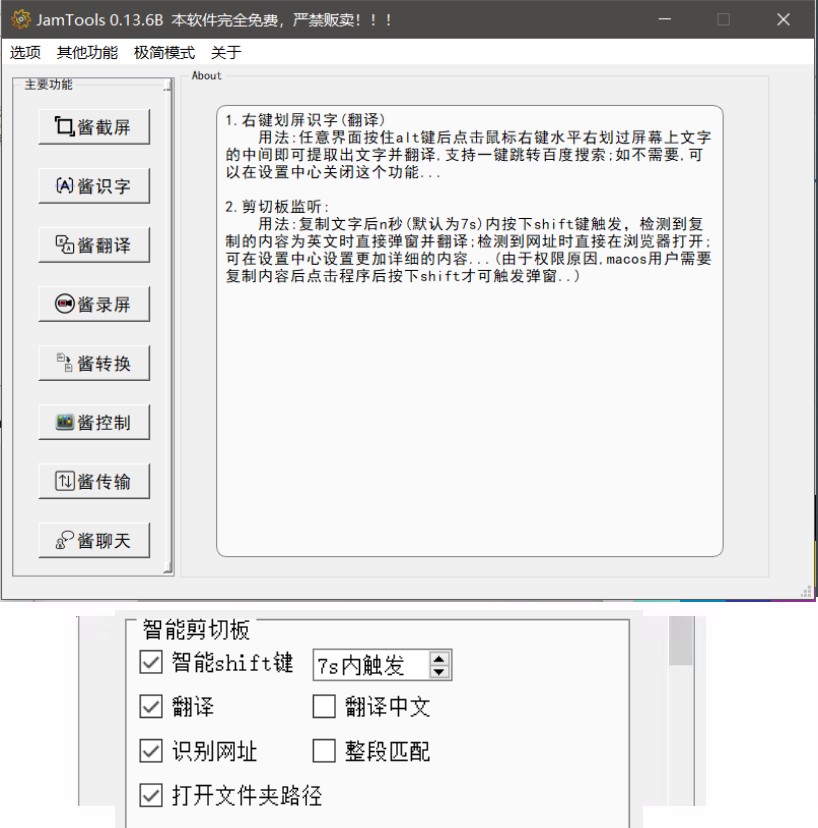
Task: Click the 主要功能 group label
Action: [49, 84]
